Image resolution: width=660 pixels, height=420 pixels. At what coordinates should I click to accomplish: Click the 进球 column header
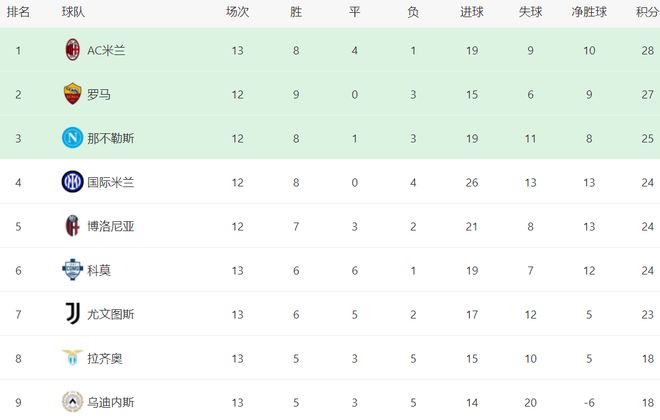pyautogui.click(x=472, y=13)
